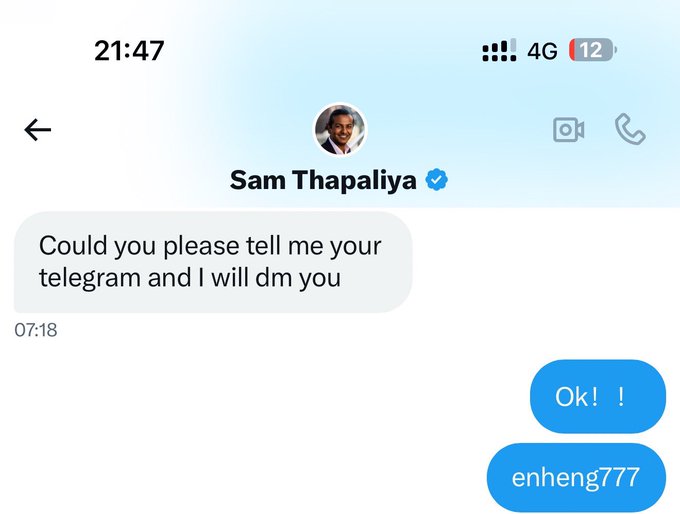Tap the cellular signal strength icon

(499, 50)
